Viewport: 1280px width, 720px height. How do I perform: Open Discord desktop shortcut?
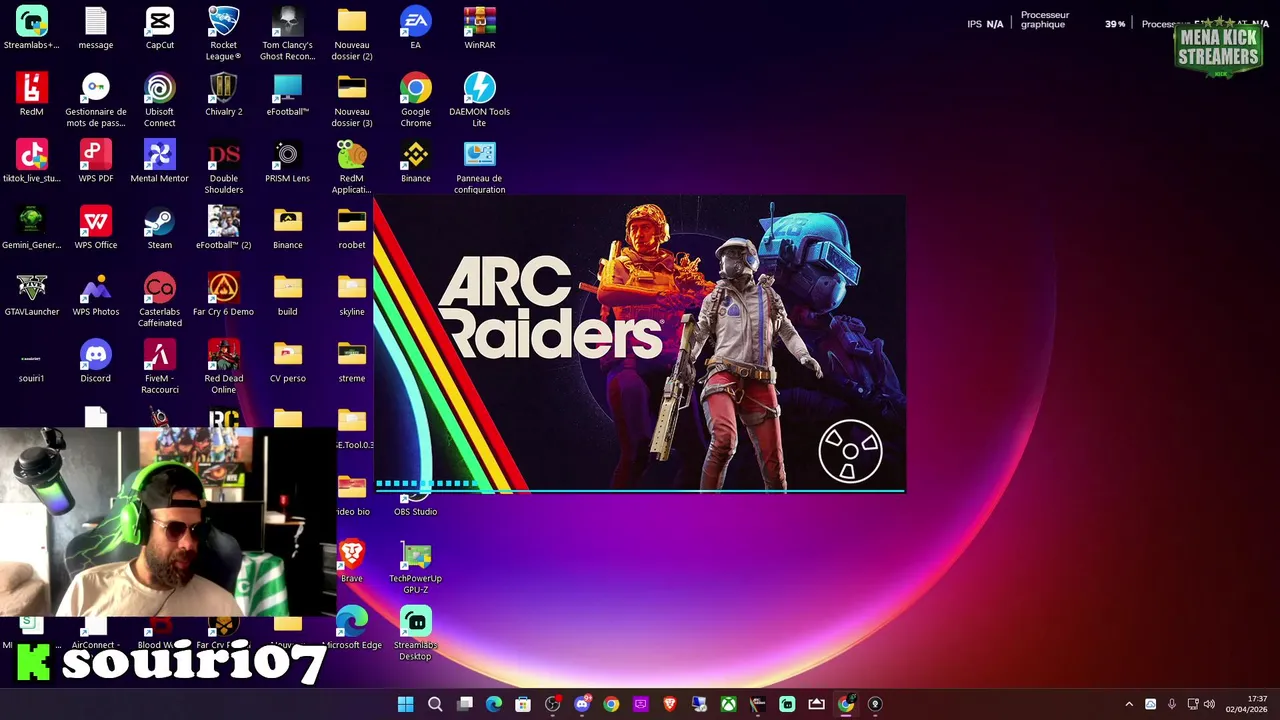coord(96,361)
